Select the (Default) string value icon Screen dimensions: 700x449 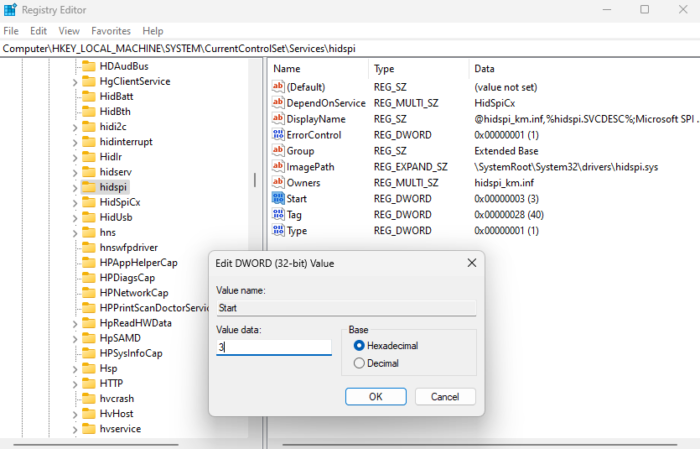[x=278, y=87]
